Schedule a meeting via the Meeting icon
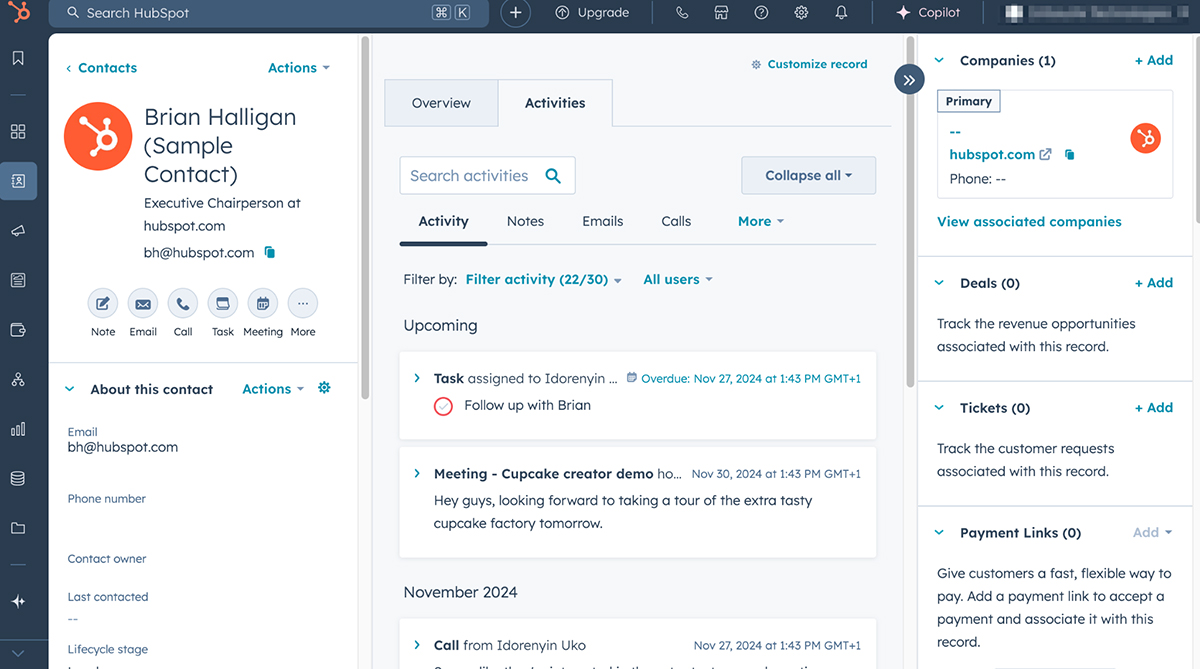 coord(262,303)
